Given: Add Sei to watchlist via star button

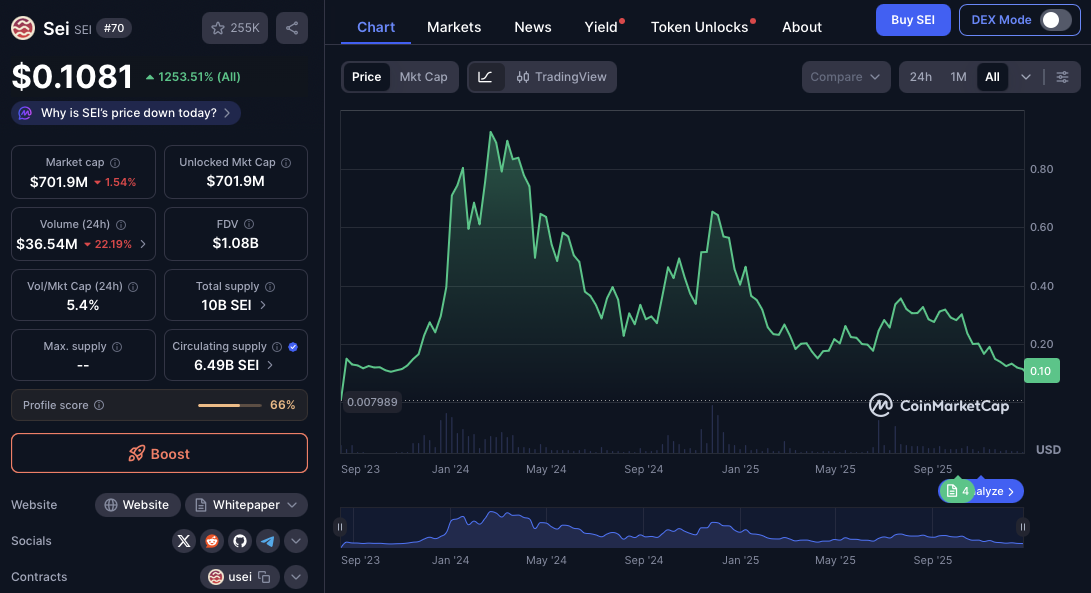Looking at the screenshot, I should 235,28.
